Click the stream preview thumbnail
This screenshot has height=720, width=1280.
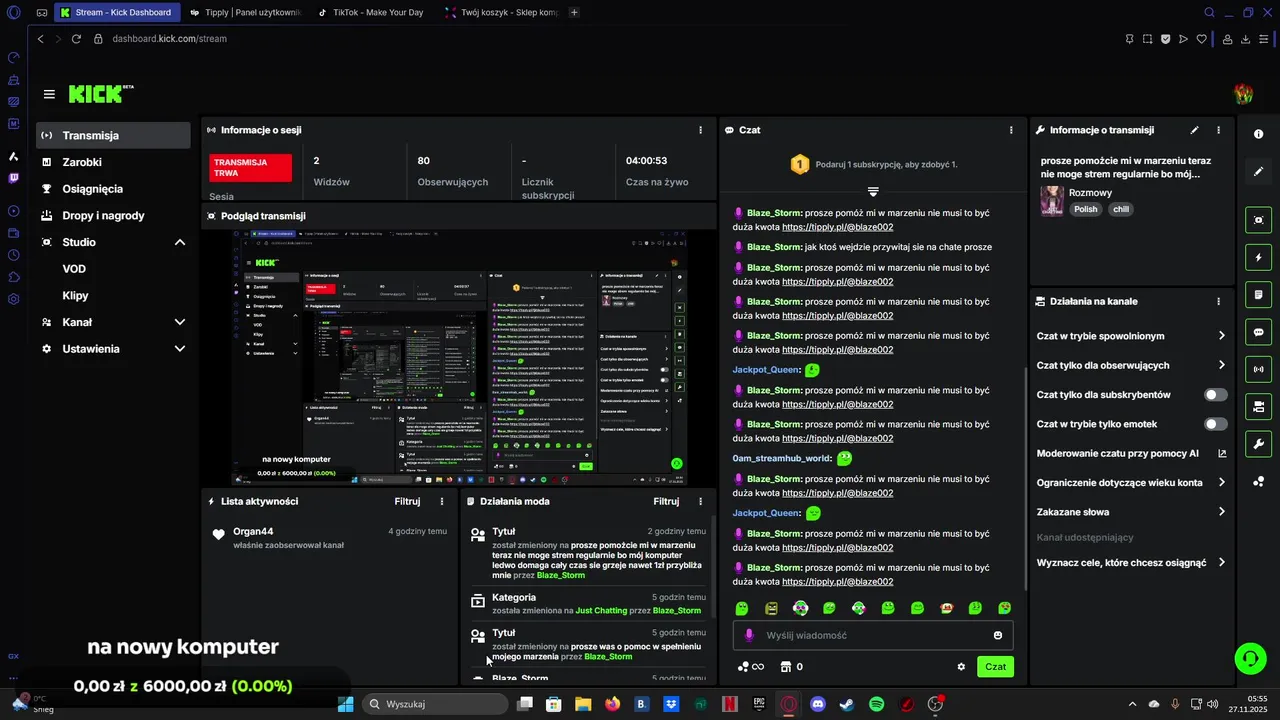460,357
